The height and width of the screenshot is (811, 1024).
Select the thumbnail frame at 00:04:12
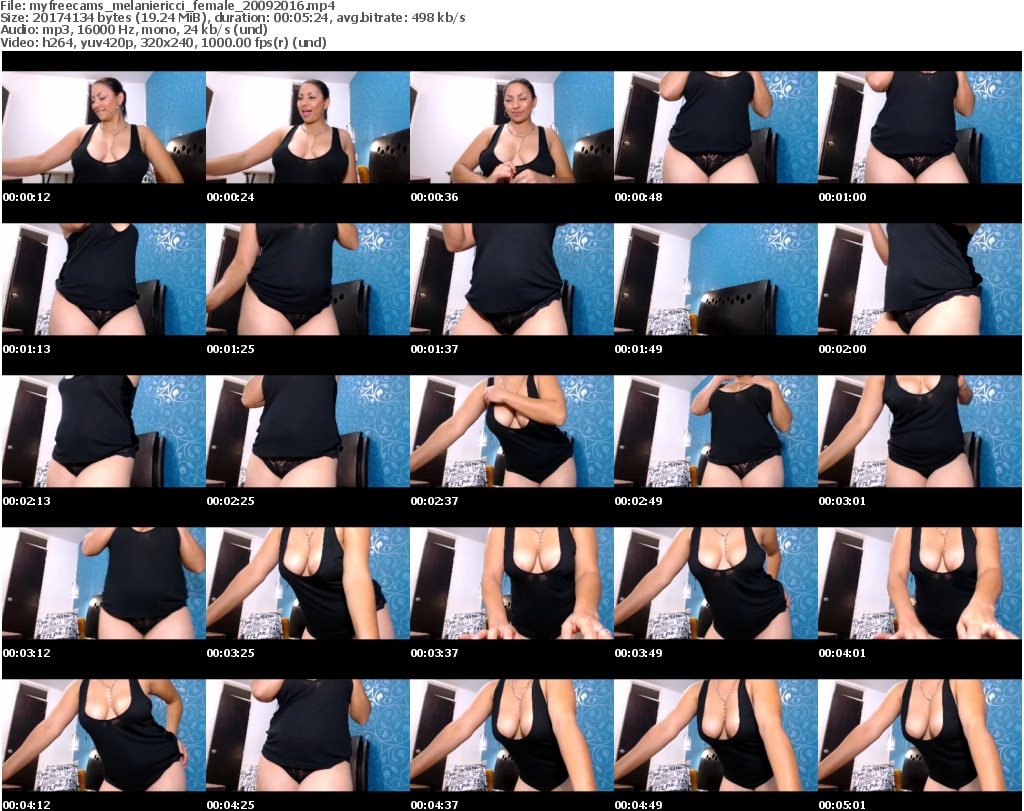[x=104, y=735]
